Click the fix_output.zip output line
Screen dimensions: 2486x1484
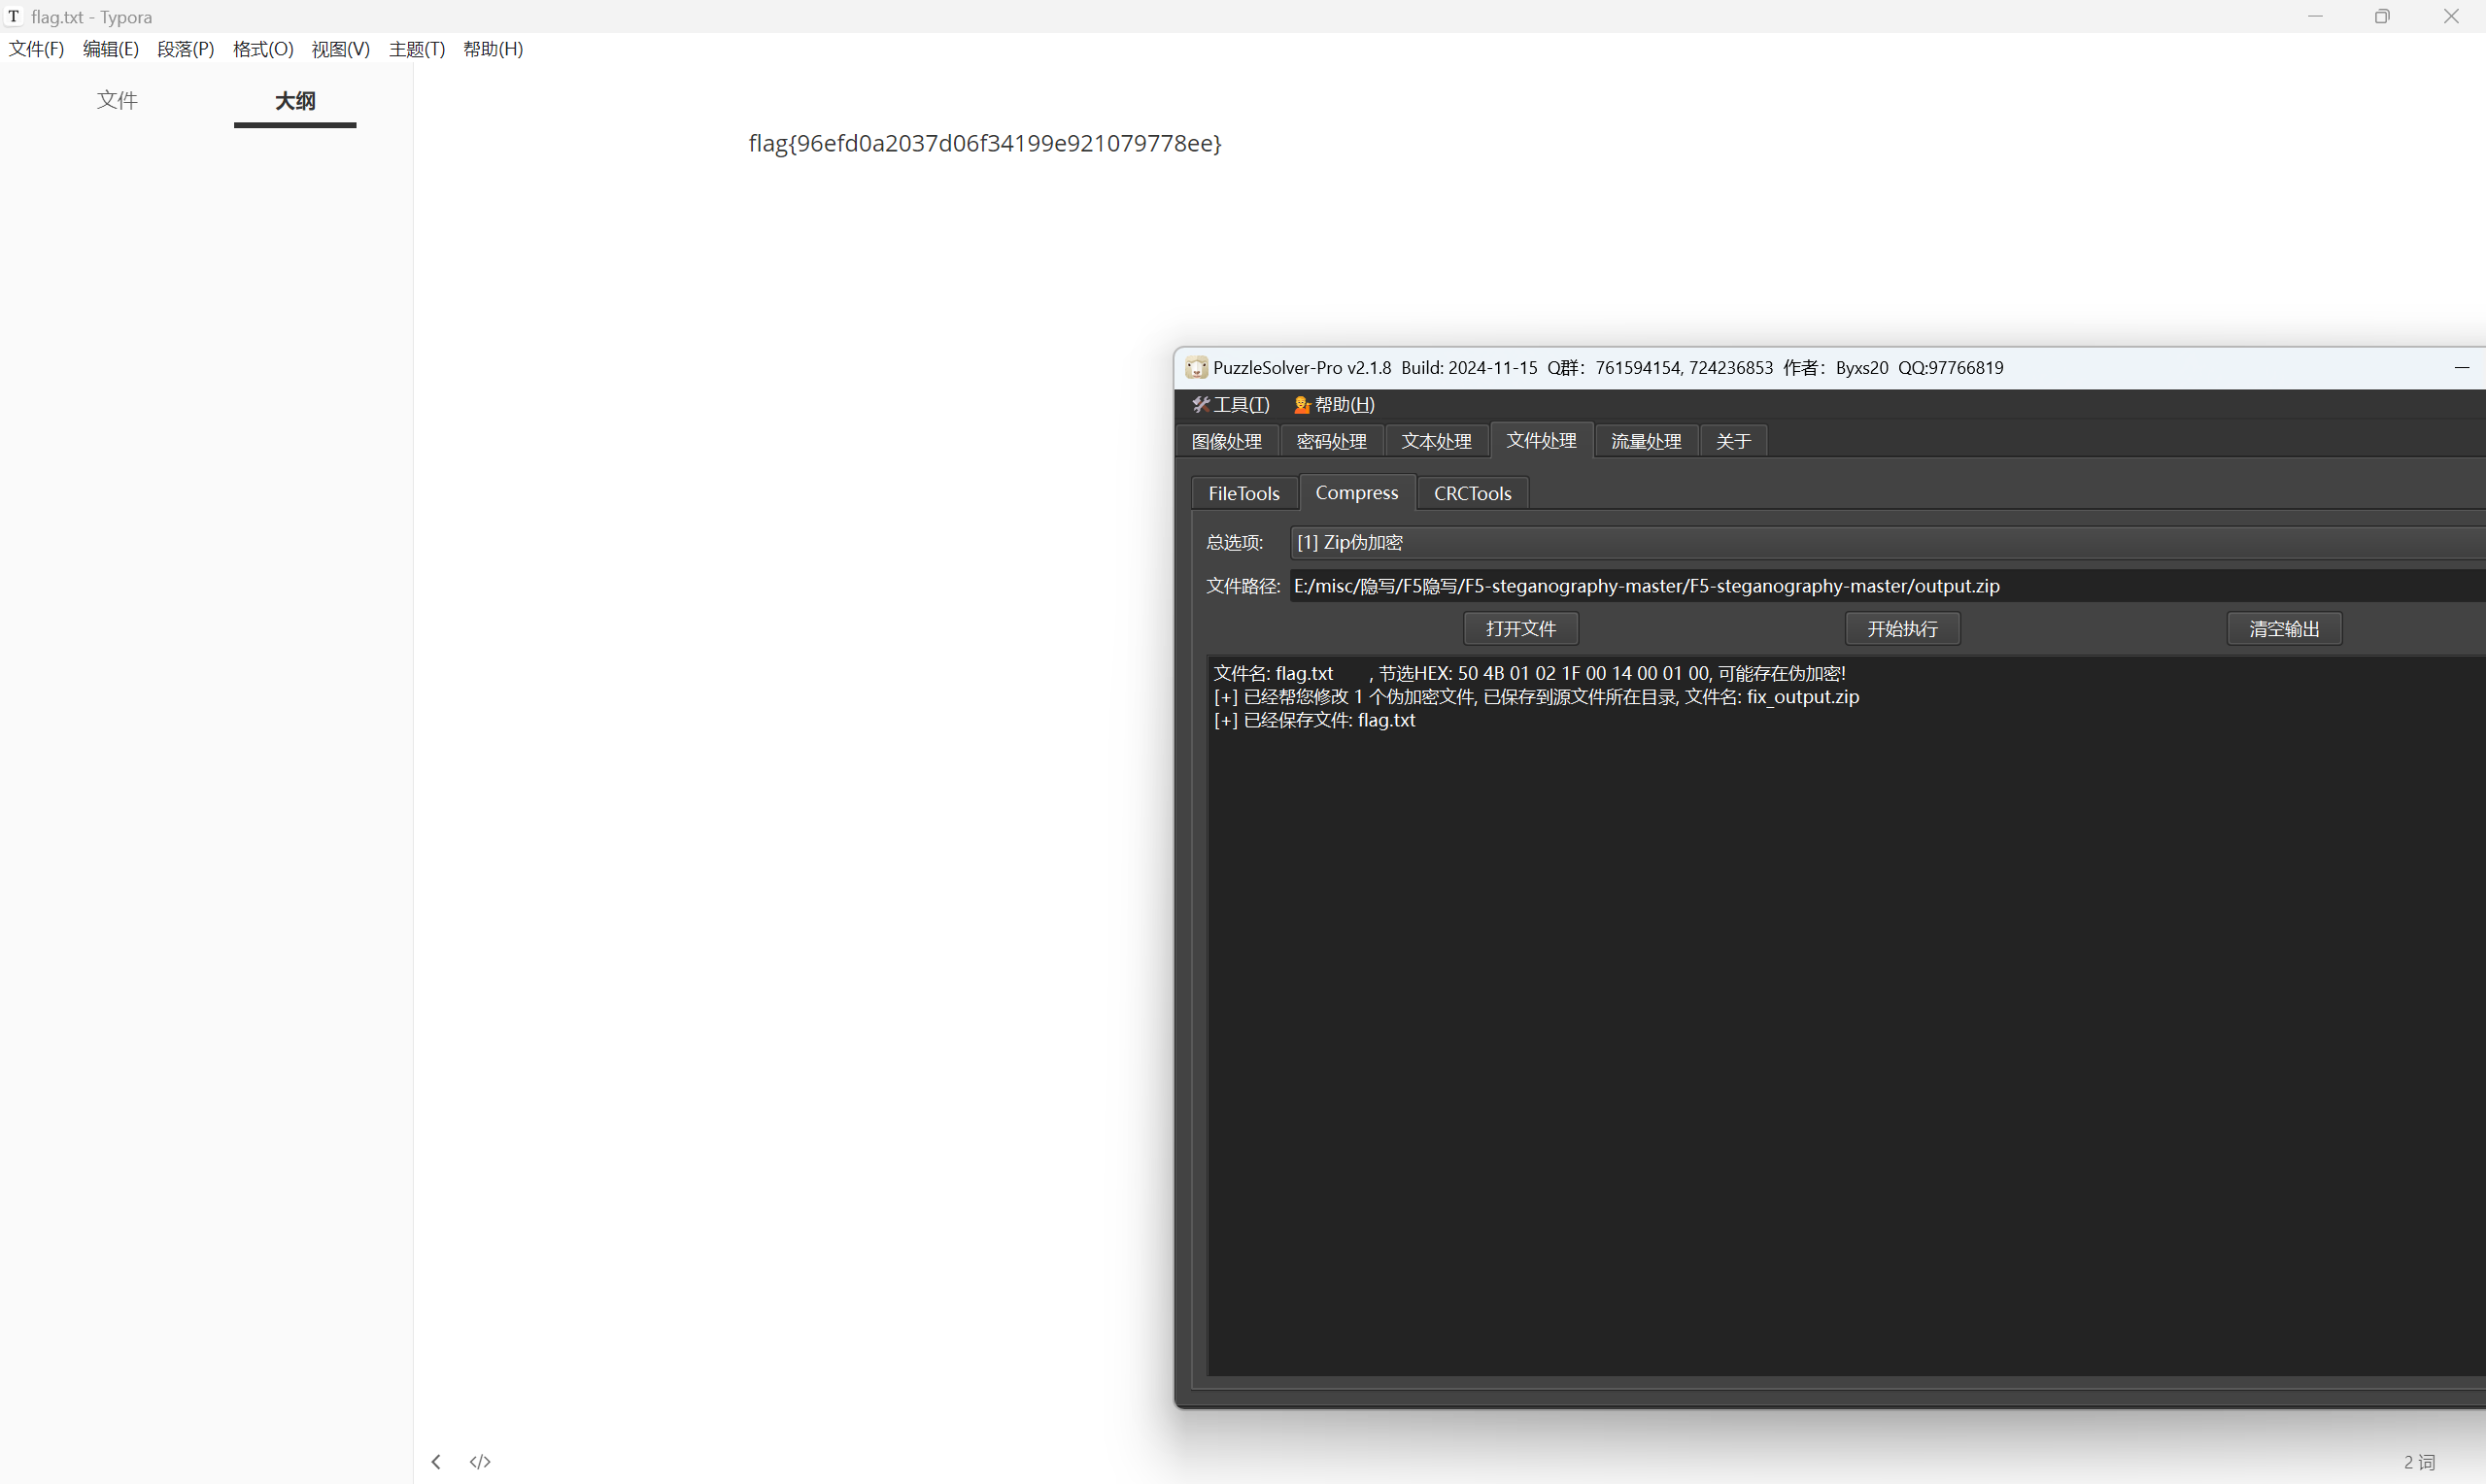point(1536,696)
